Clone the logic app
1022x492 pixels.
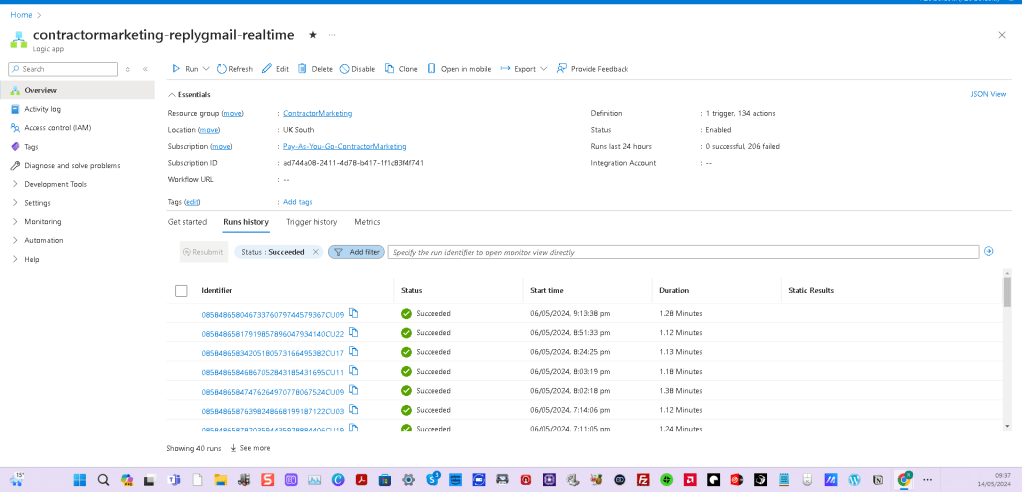[402, 68]
